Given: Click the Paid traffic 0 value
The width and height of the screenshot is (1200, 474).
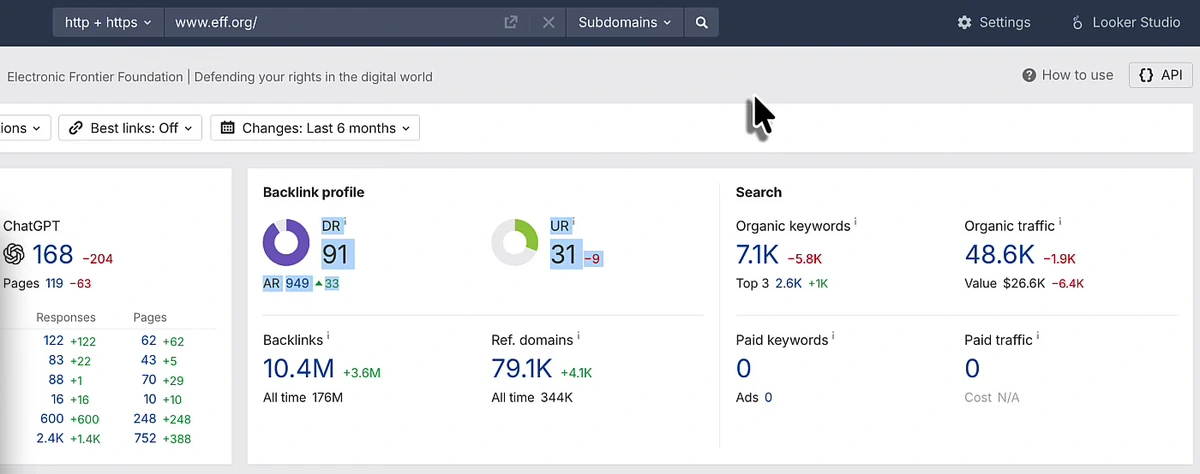Looking at the screenshot, I should coord(972,368).
